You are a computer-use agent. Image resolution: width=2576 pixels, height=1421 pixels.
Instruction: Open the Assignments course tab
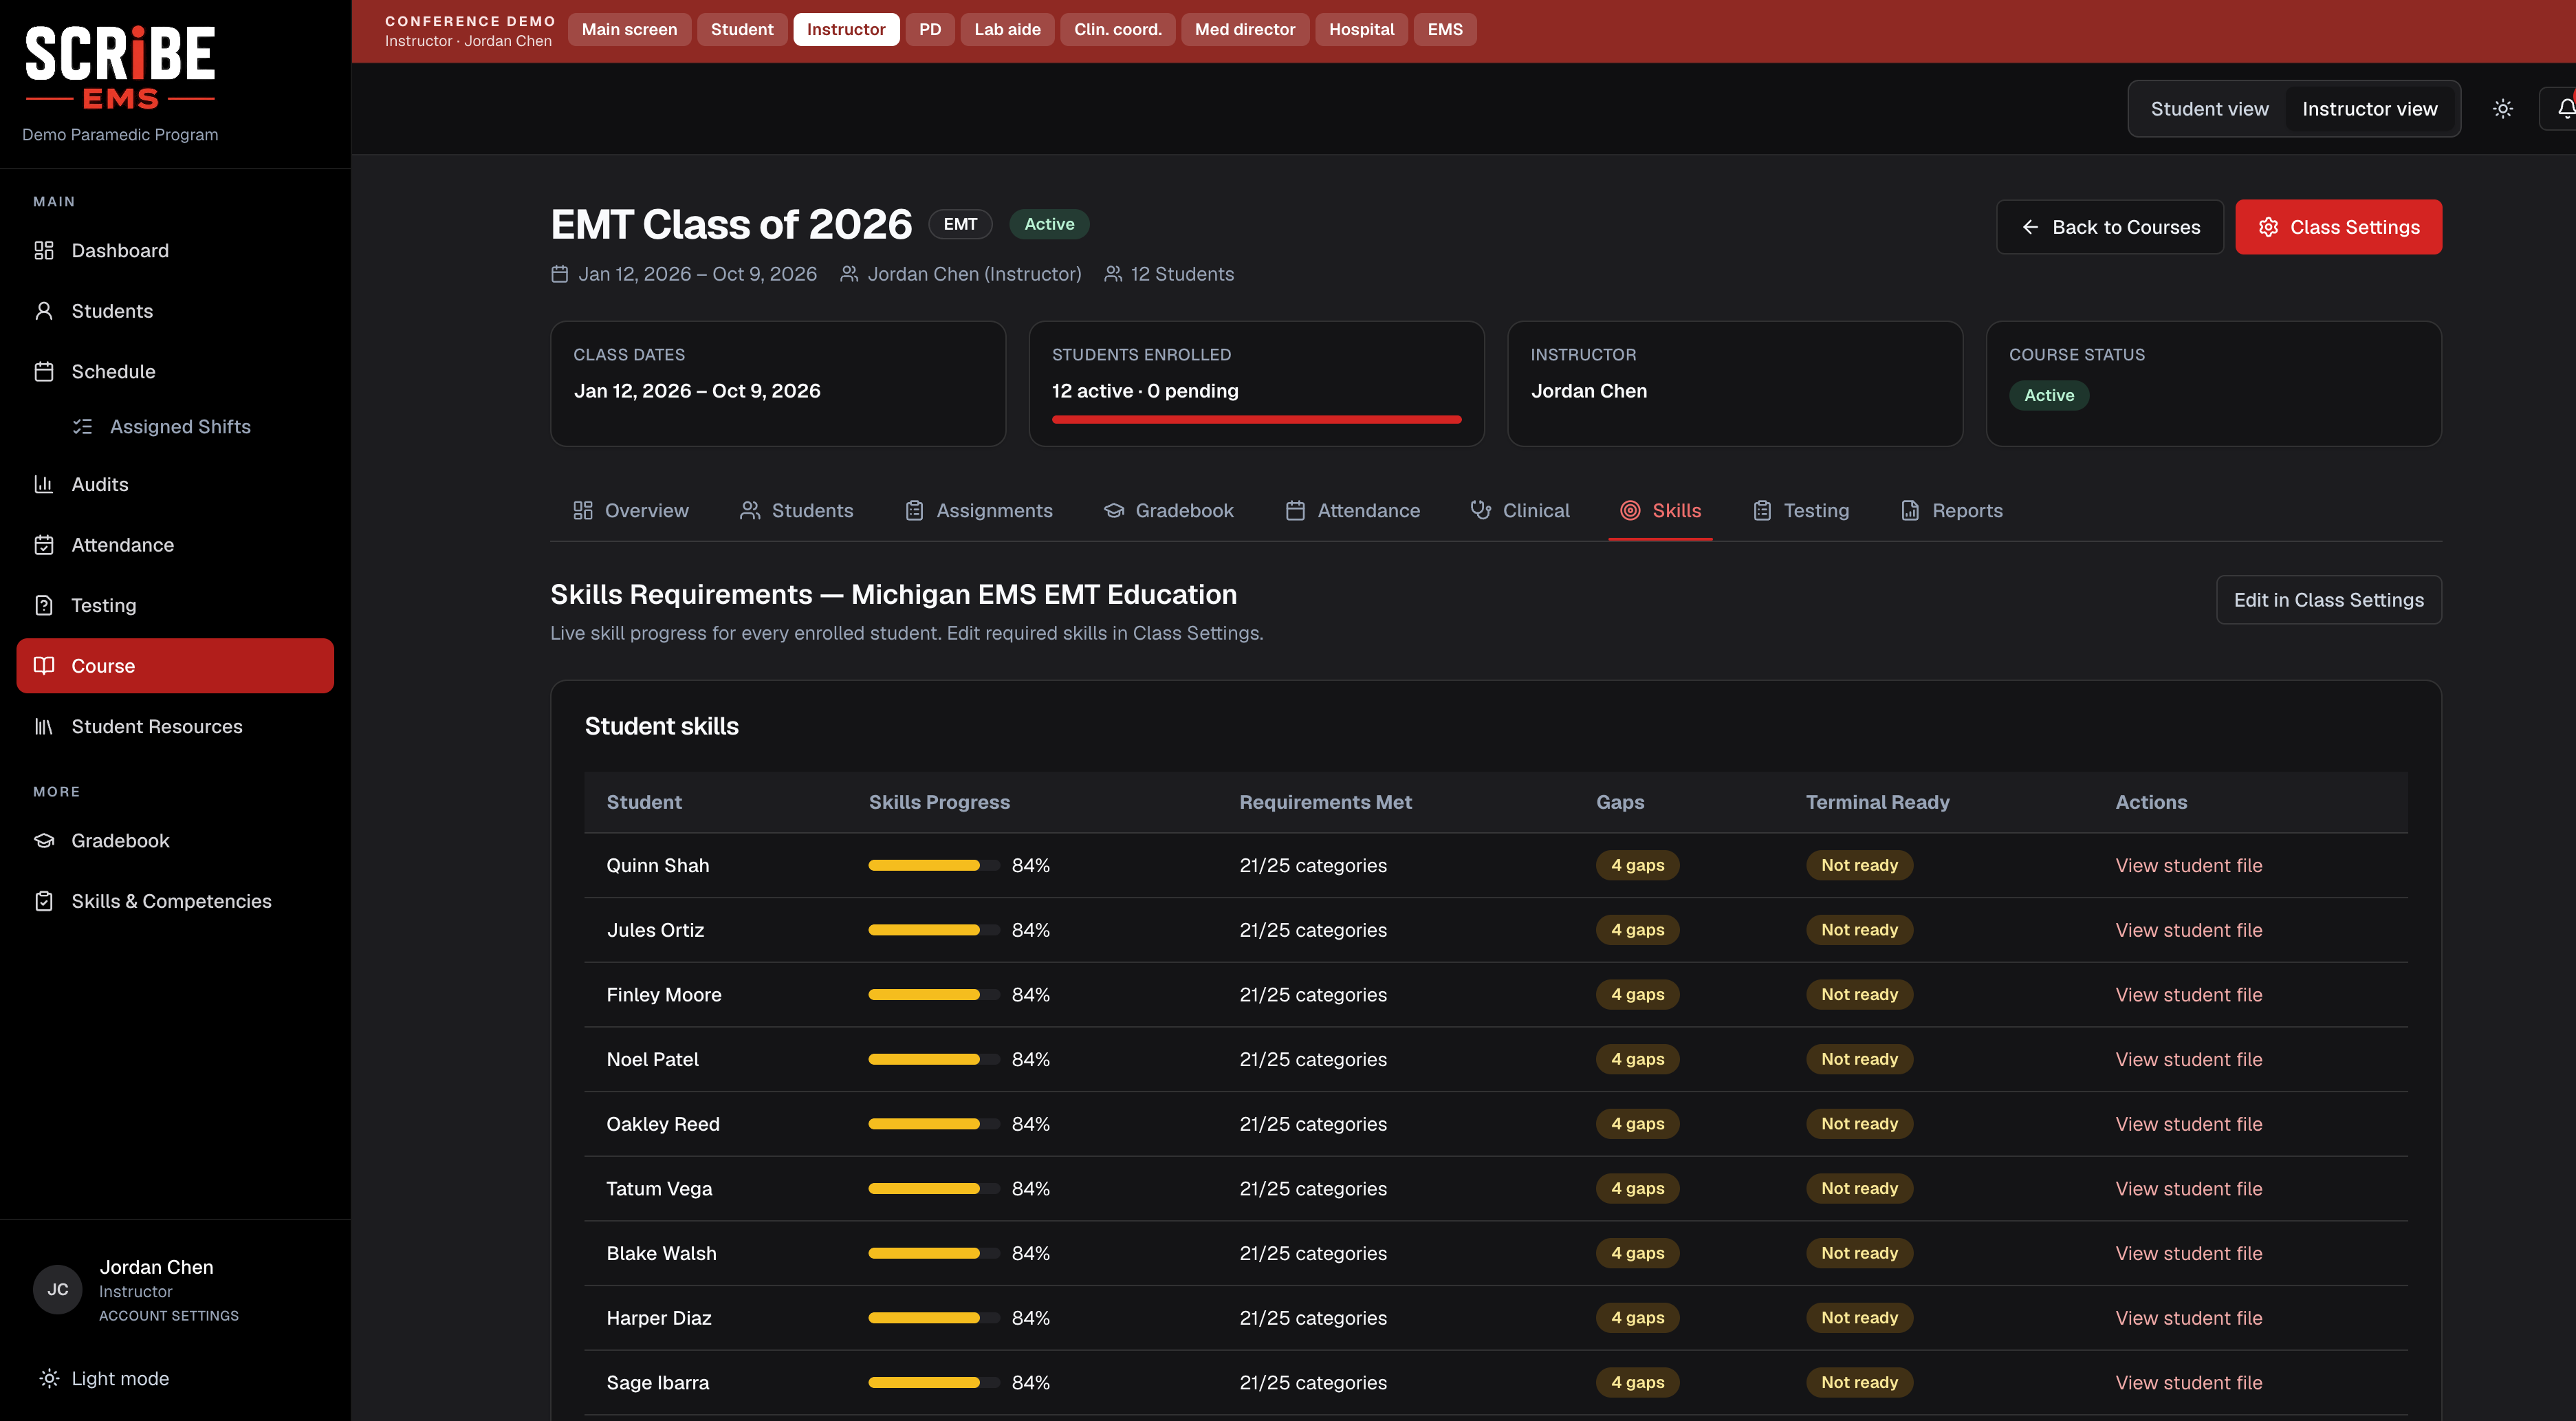(x=978, y=510)
